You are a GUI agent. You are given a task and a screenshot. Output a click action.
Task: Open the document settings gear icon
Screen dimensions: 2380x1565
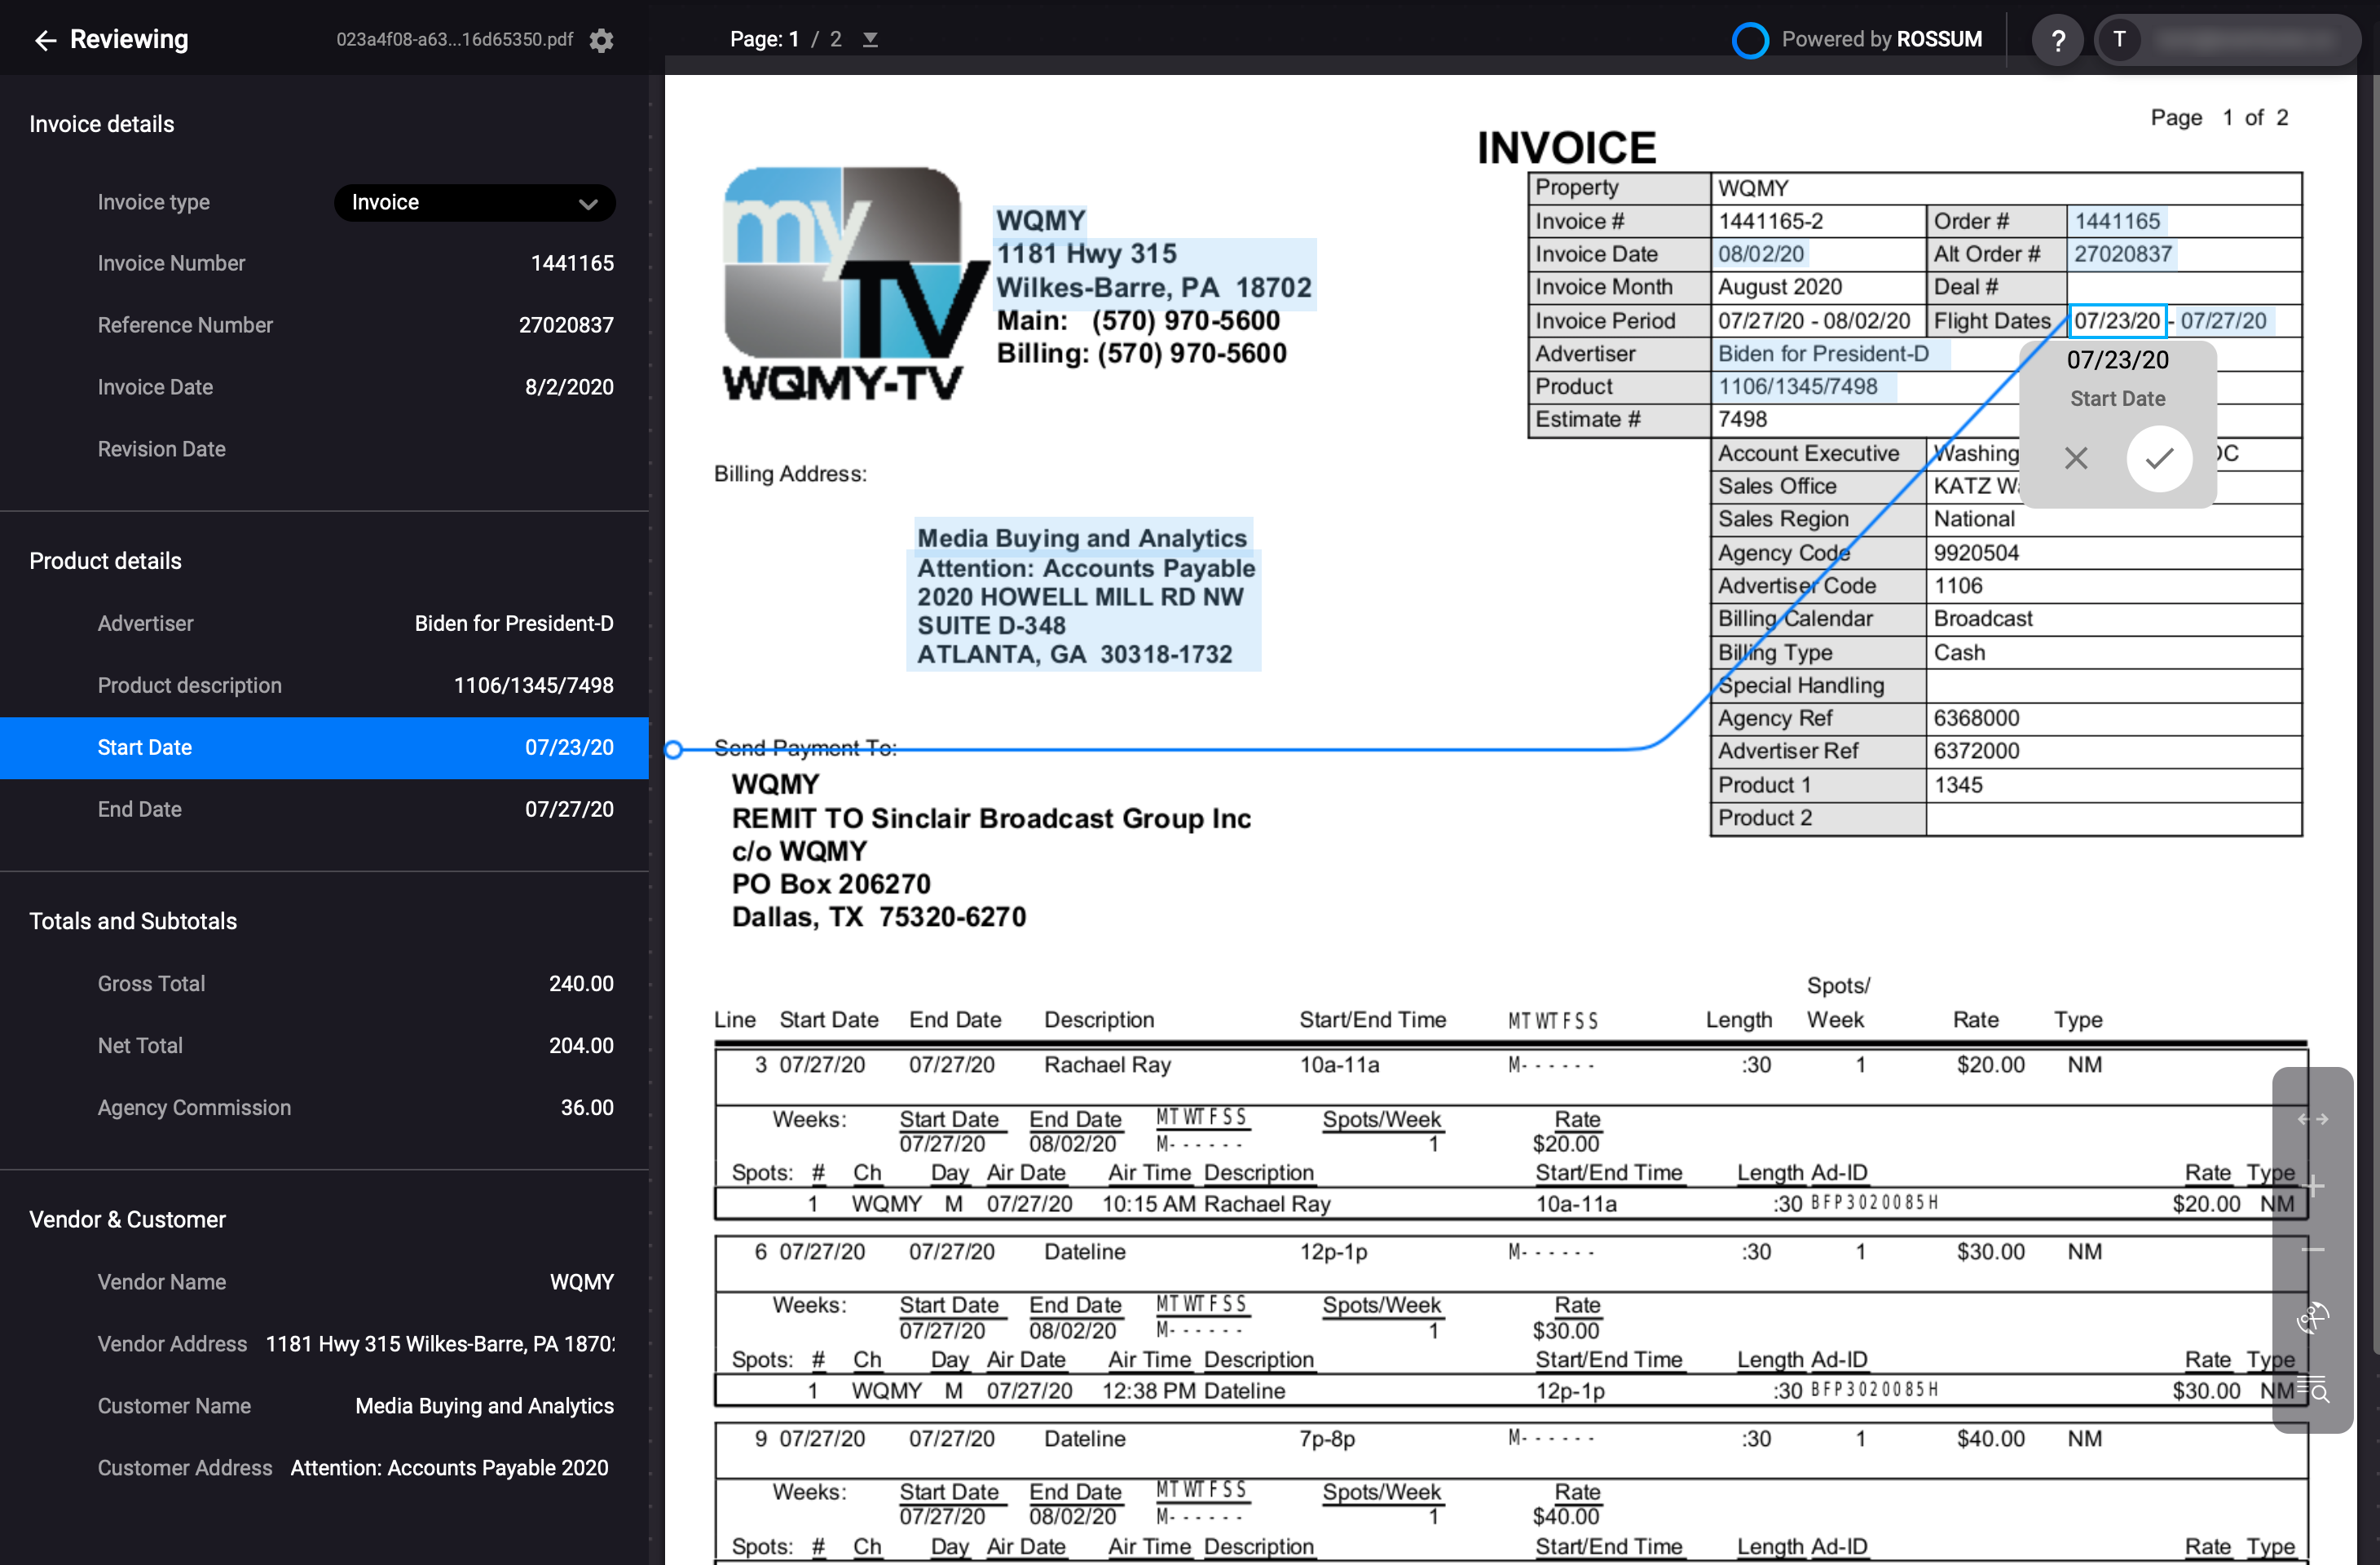pyautogui.click(x=601, y=40)
